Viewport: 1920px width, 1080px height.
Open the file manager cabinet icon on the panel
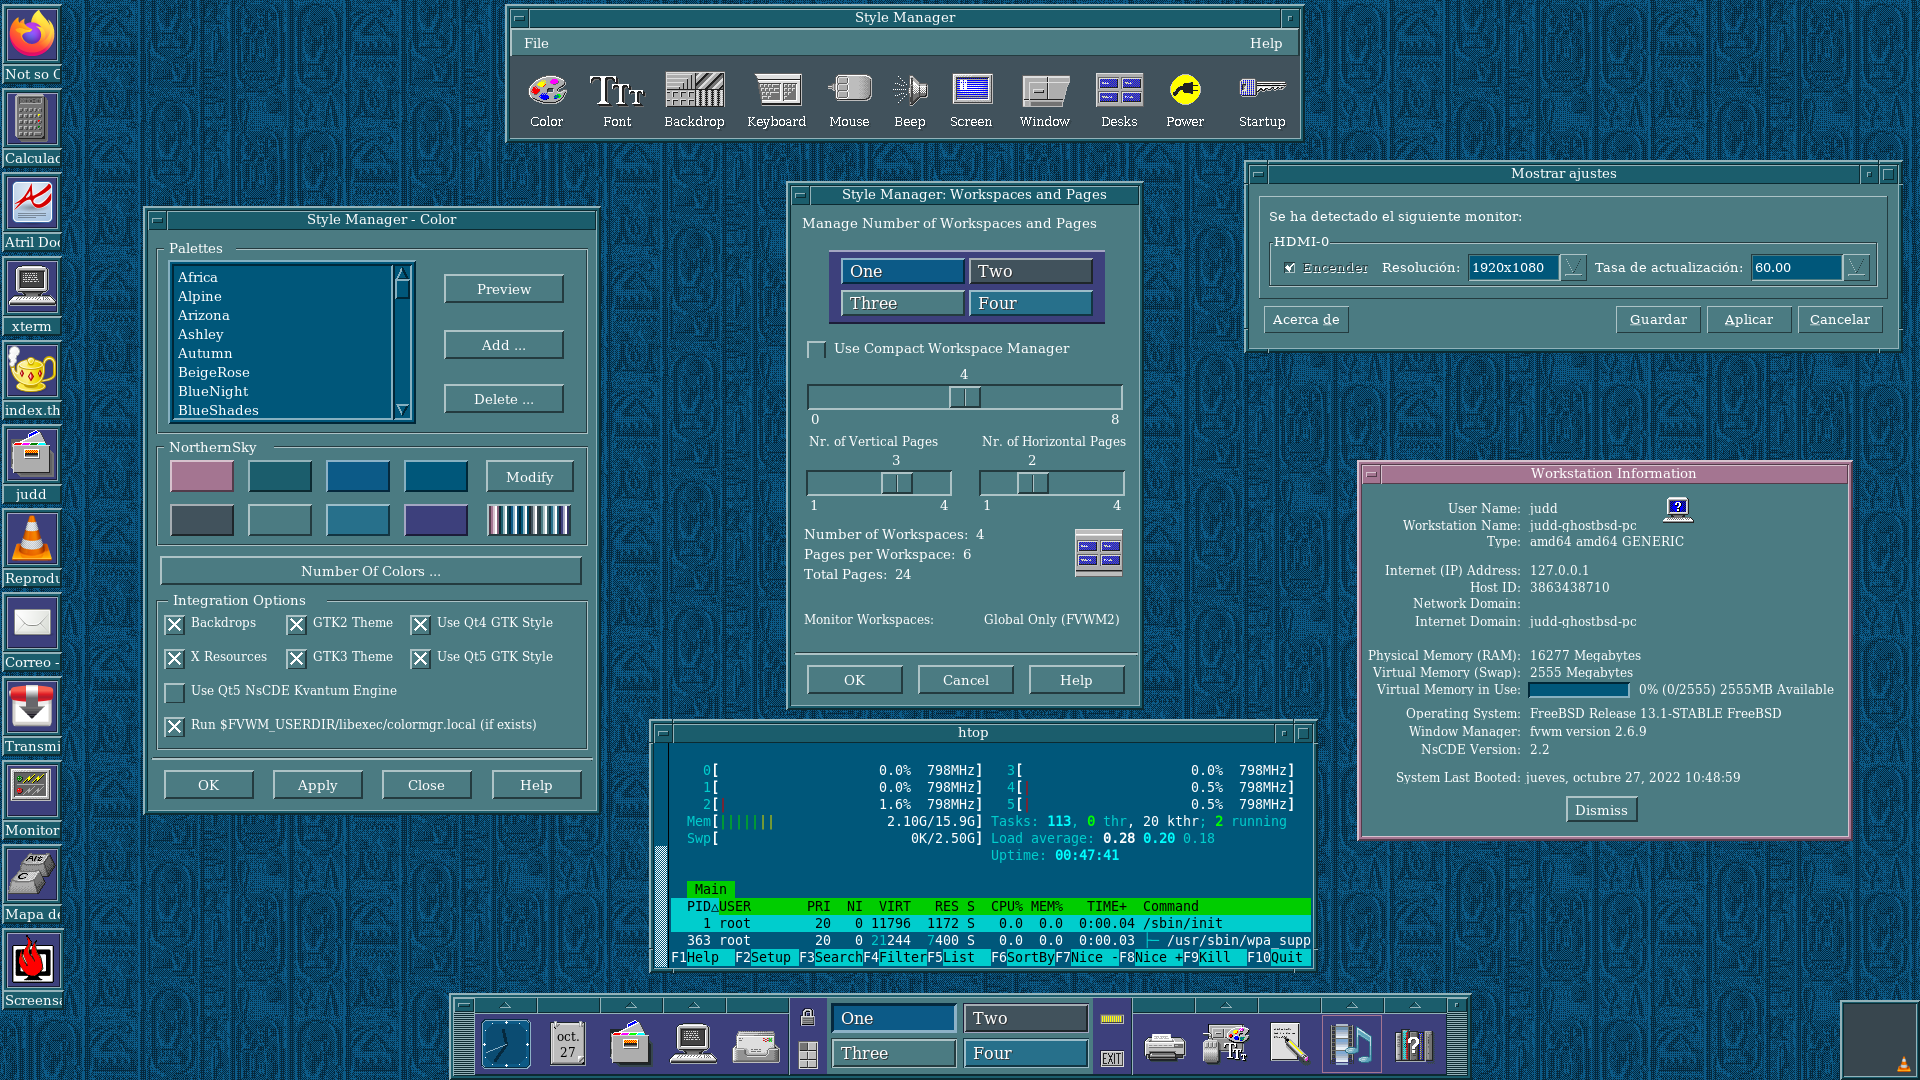(x=630, y=1044)
